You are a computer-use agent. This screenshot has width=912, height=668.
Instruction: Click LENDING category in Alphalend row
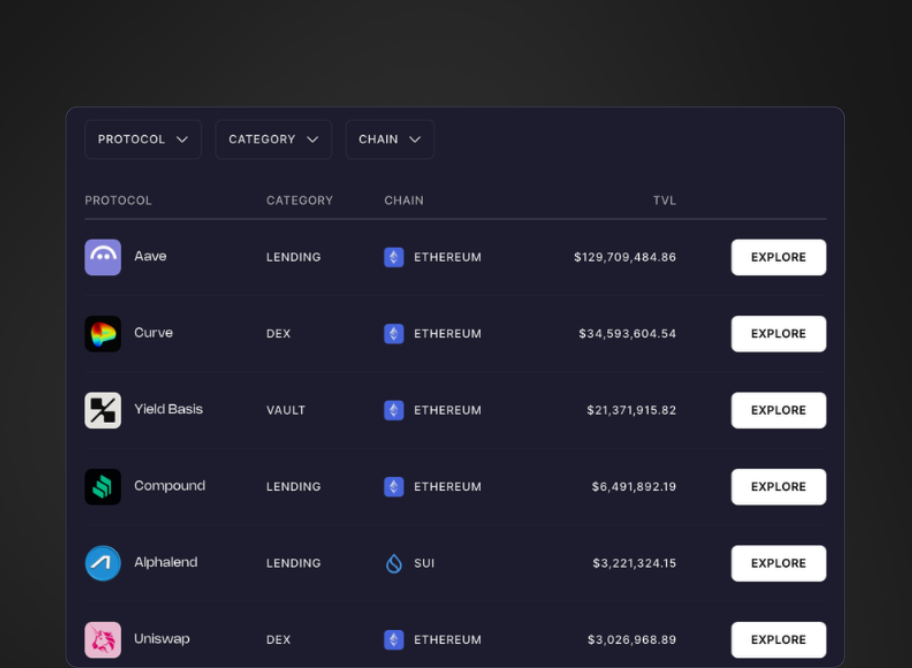pos(293,563)
